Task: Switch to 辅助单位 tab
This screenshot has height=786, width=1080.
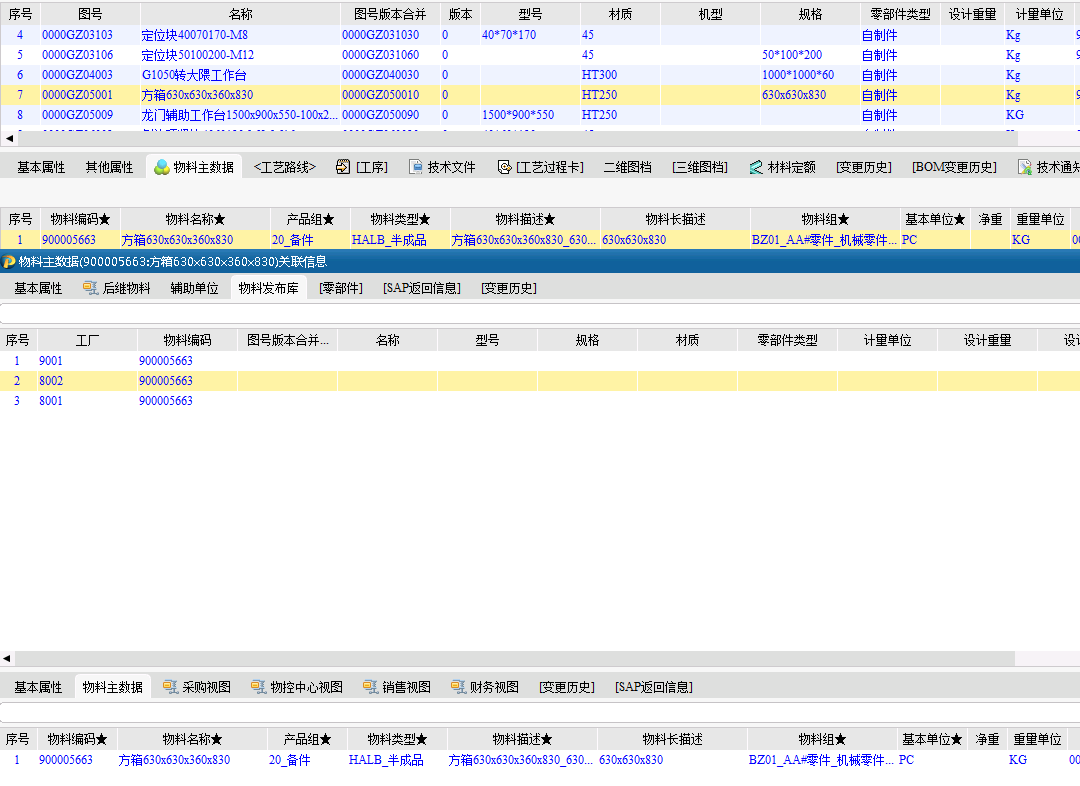Action: [x=194, y=288]
